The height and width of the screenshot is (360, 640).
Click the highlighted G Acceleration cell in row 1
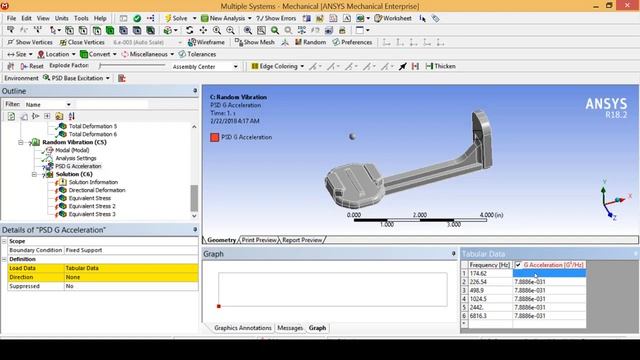[549, 273]
